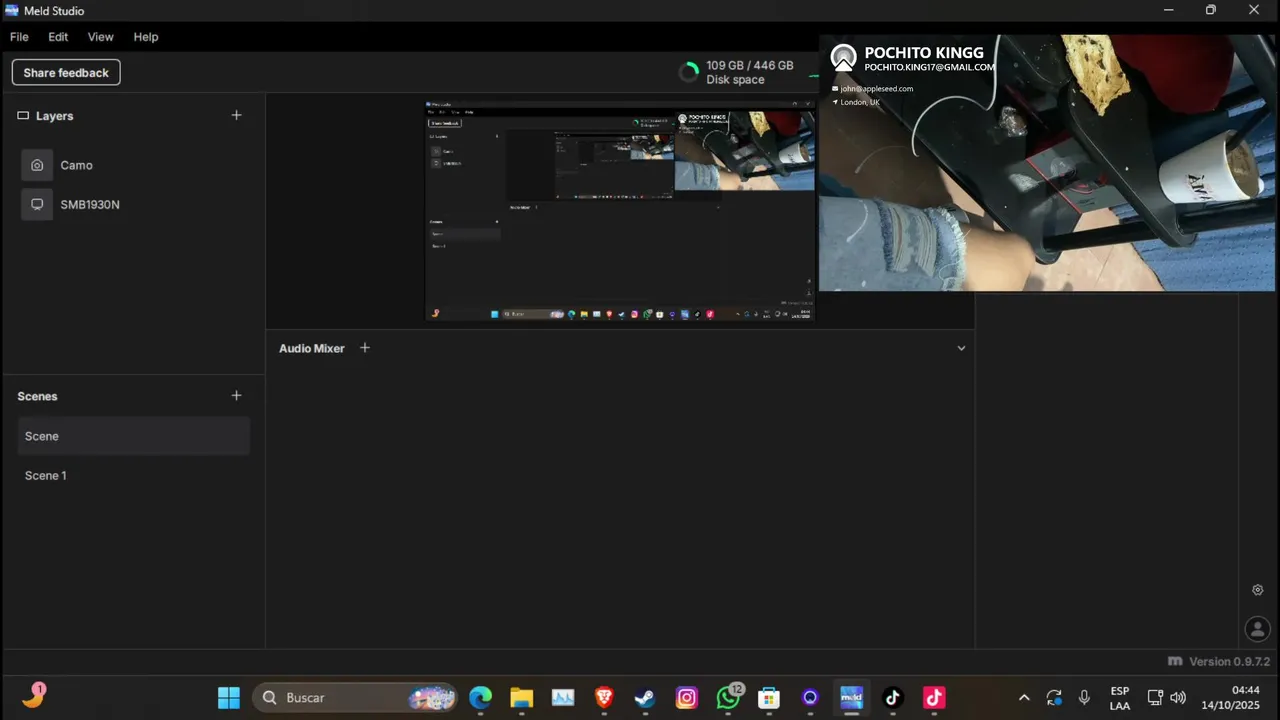Open File Explorer from taskbar
Image resolution: width=1280 pixels, height=720 pixels.
[522, 698]
